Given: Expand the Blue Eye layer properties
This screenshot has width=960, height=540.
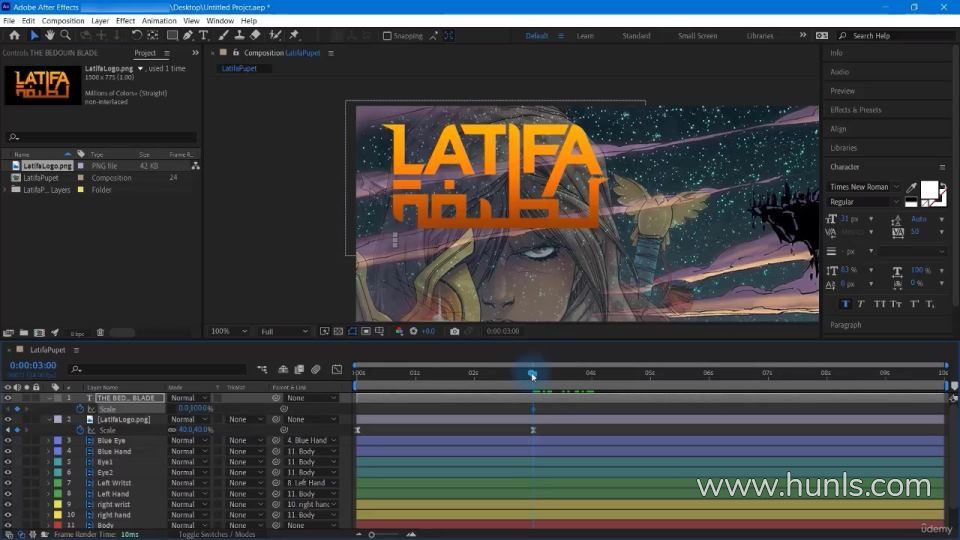Looking at the screenshot, I should pos(49,441).
